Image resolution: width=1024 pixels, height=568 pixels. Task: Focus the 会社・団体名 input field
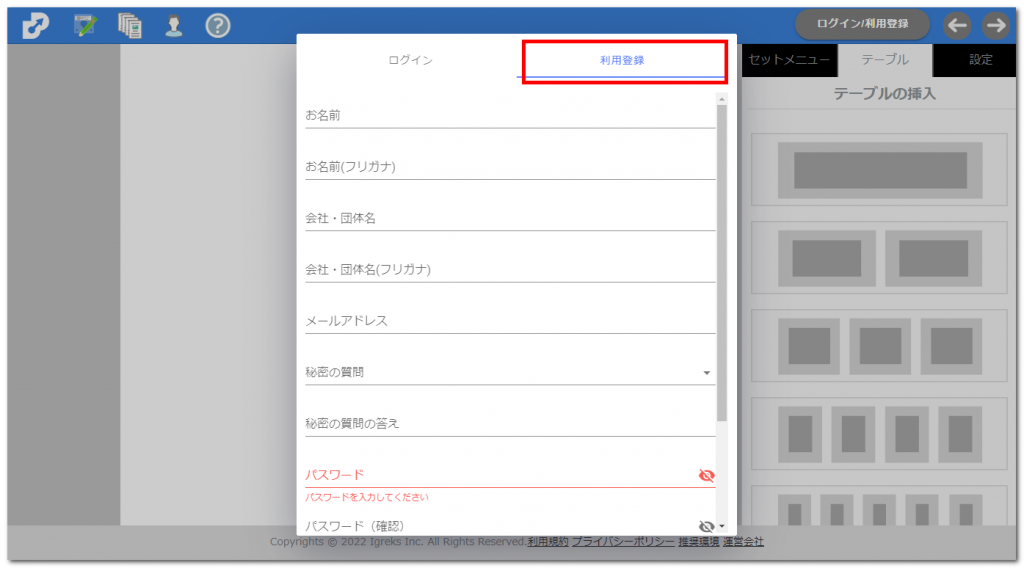coord(510,218)
